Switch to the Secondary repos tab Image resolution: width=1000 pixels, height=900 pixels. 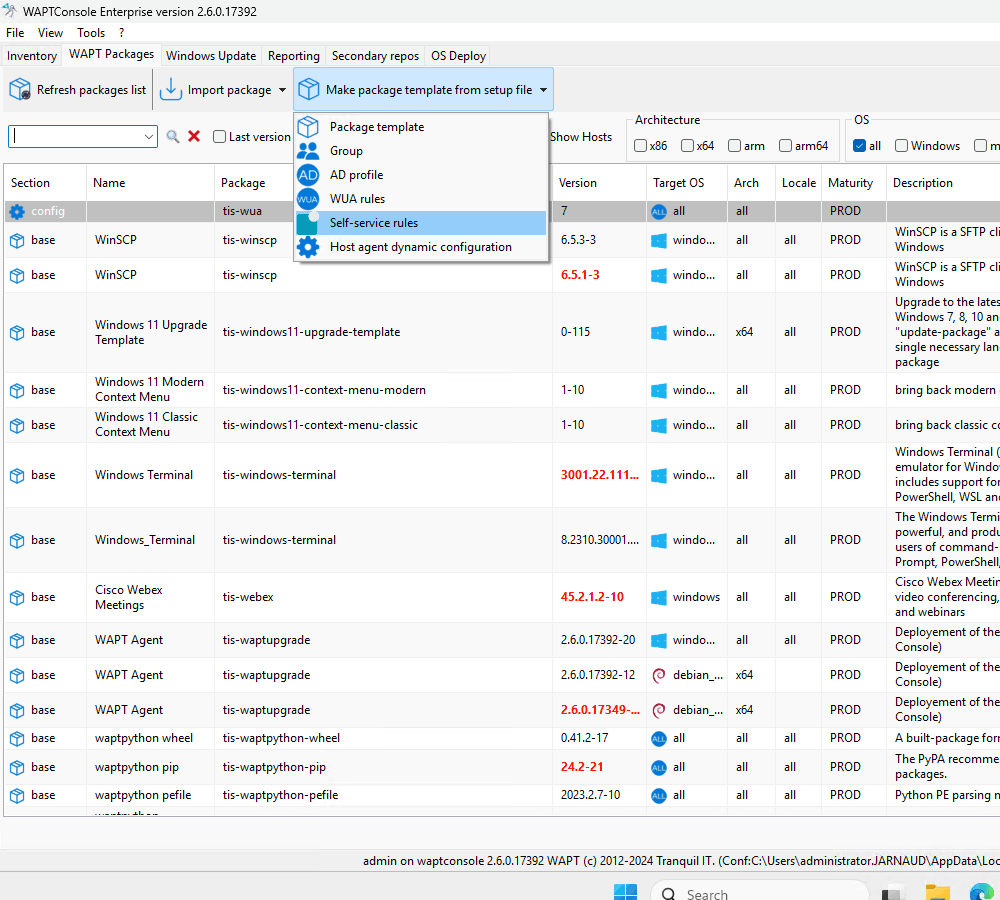tap(375, 56)
